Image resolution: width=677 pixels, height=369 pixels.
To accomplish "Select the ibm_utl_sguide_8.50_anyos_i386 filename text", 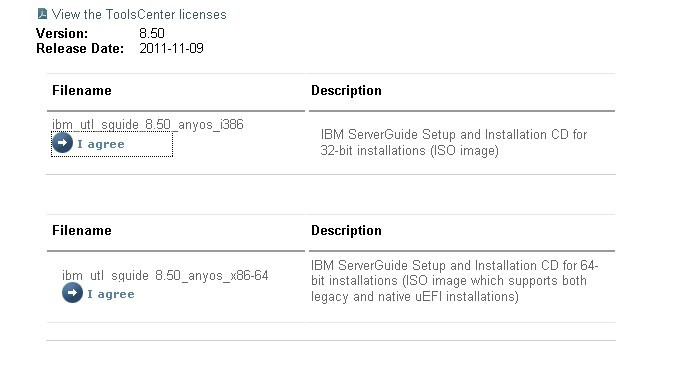I will (148, 124).
